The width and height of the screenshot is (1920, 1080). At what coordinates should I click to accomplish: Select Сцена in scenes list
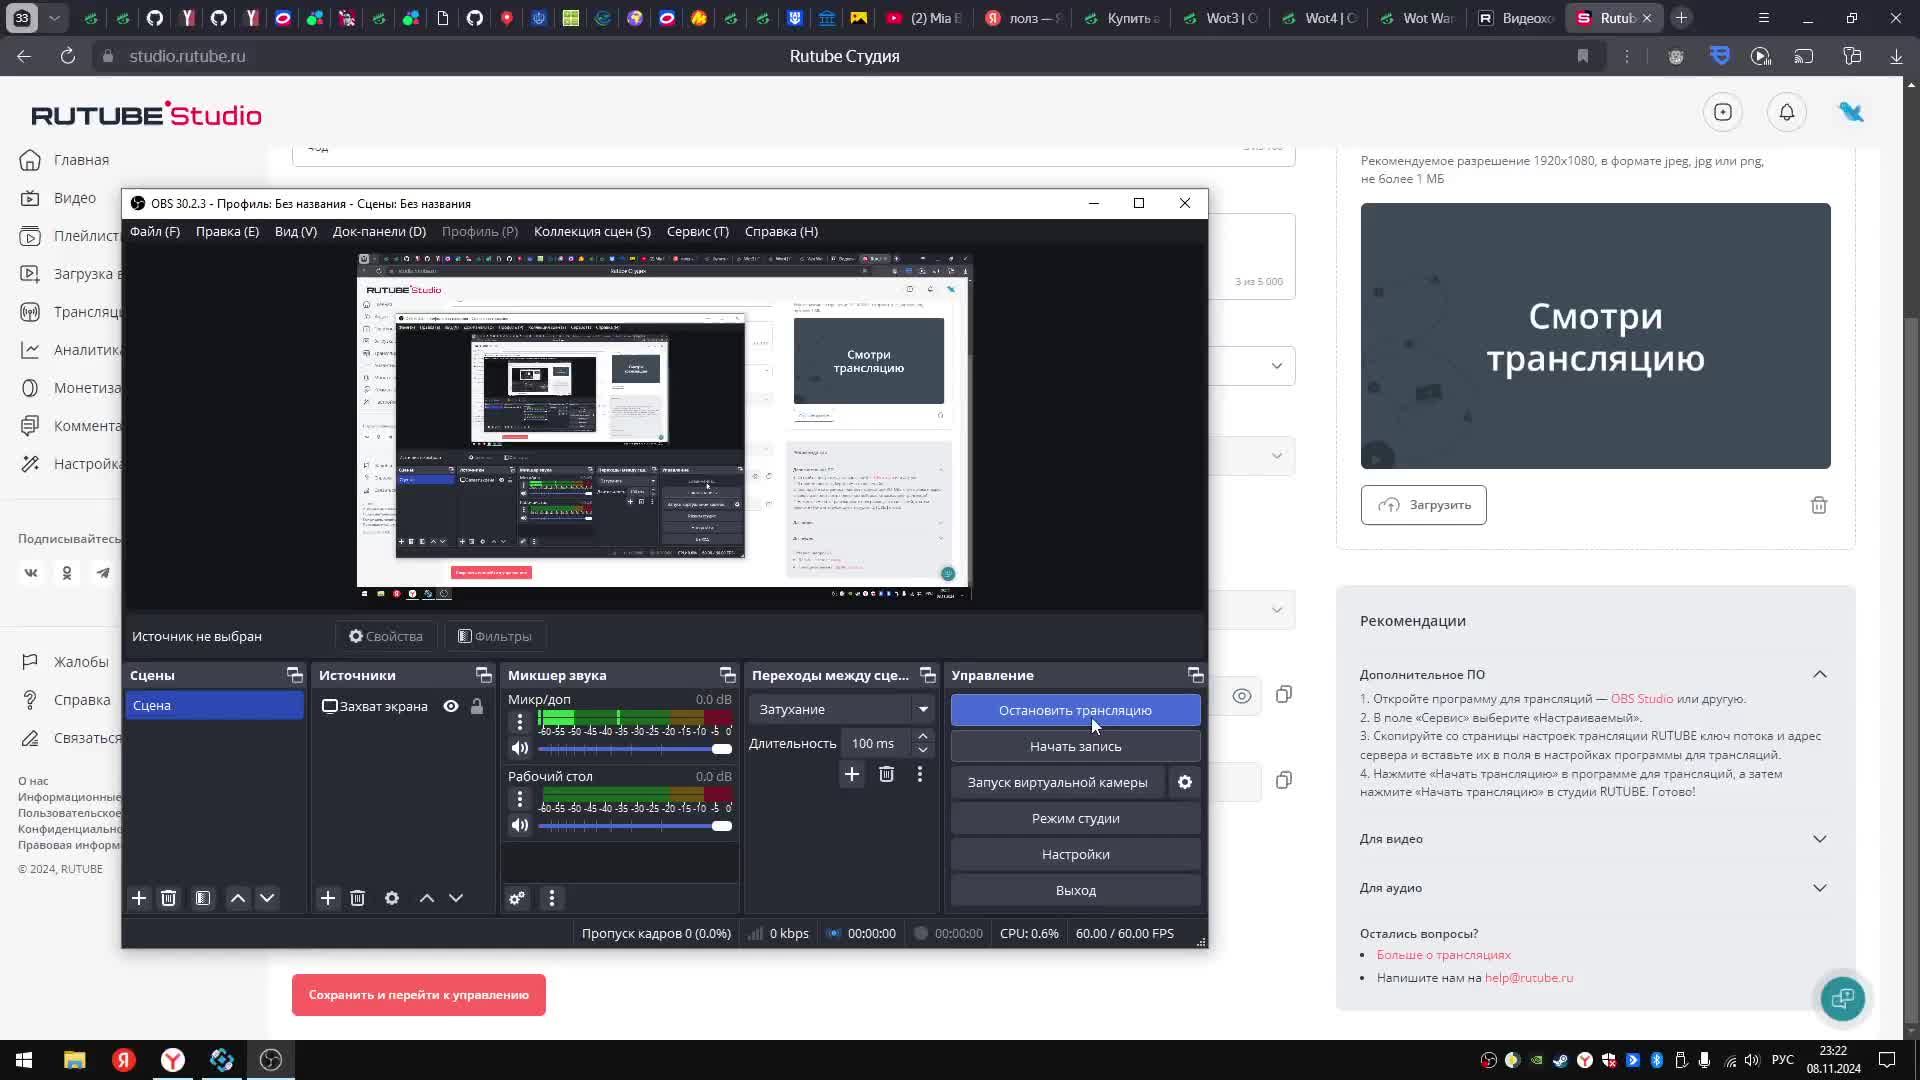[x=214, y=705]
